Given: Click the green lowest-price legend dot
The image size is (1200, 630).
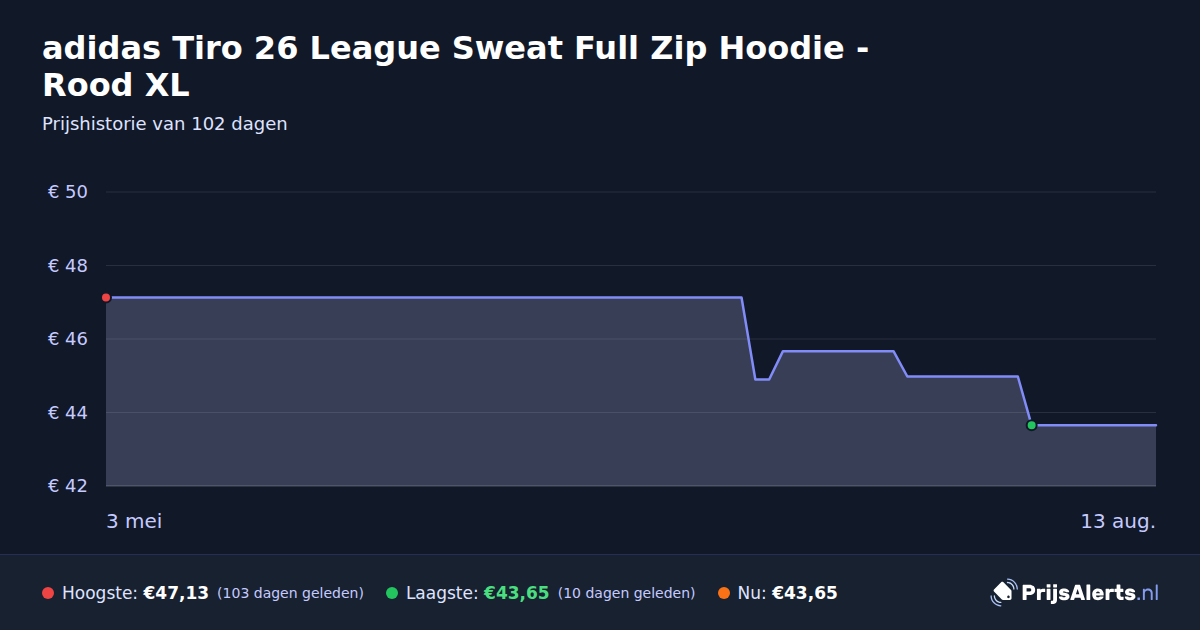Looking at the screenshot, I should (392, 593).
